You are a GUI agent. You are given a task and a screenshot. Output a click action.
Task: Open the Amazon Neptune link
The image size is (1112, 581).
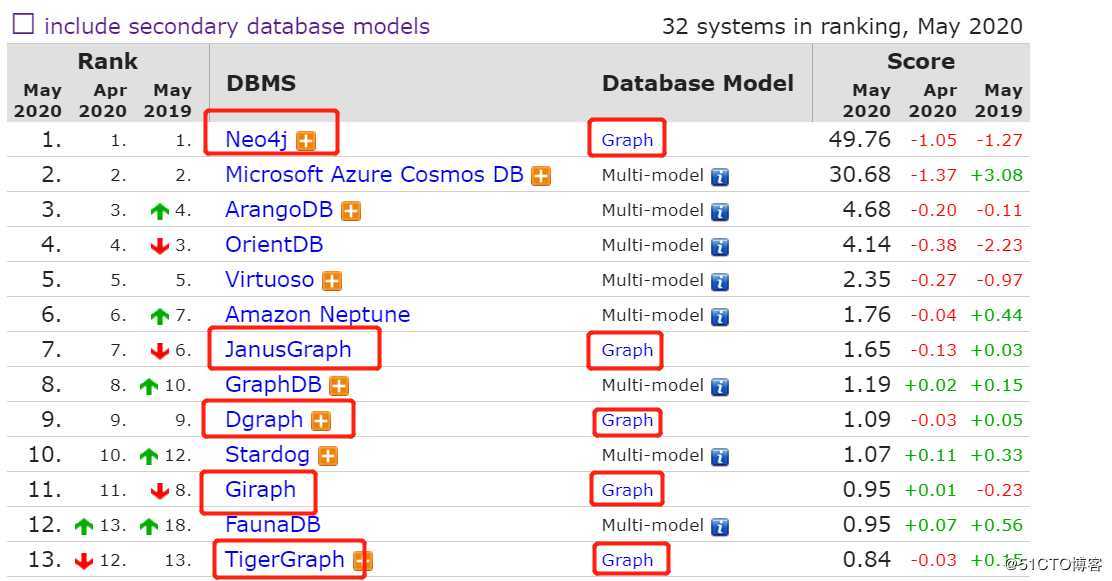(317, 314)
